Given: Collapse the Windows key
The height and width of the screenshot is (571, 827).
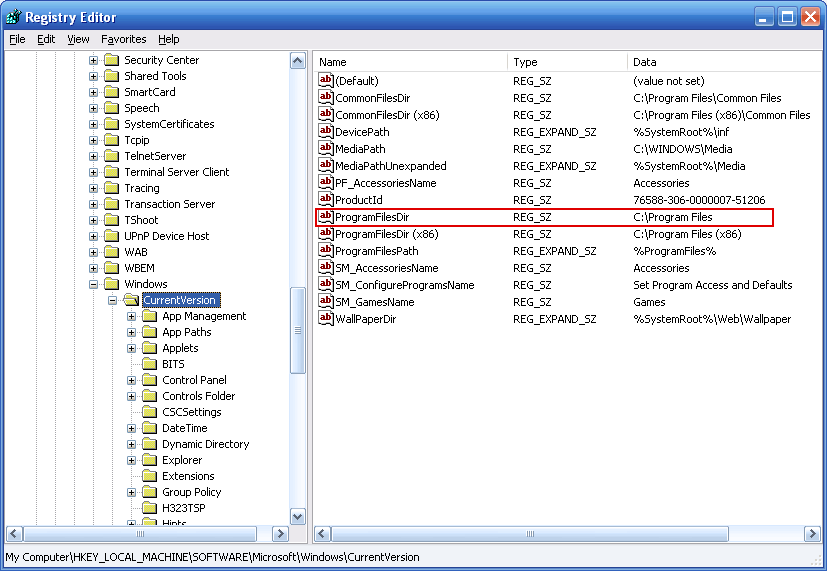Looking at the screenshot, I should pos(93,284).
